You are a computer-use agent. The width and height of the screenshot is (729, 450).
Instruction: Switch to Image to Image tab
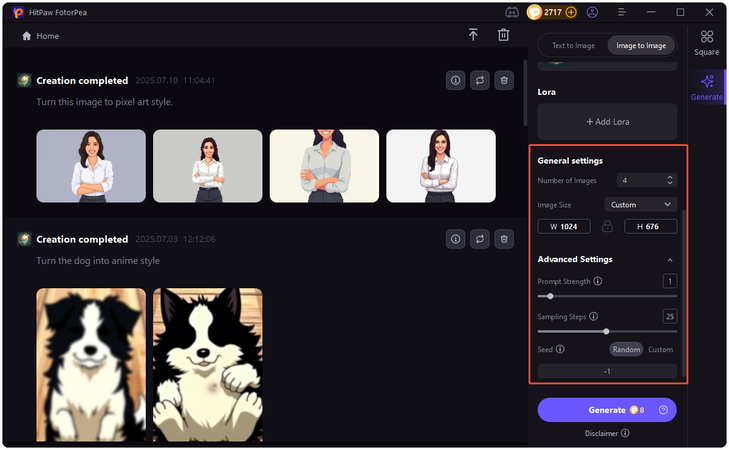(x=641, y=46)
